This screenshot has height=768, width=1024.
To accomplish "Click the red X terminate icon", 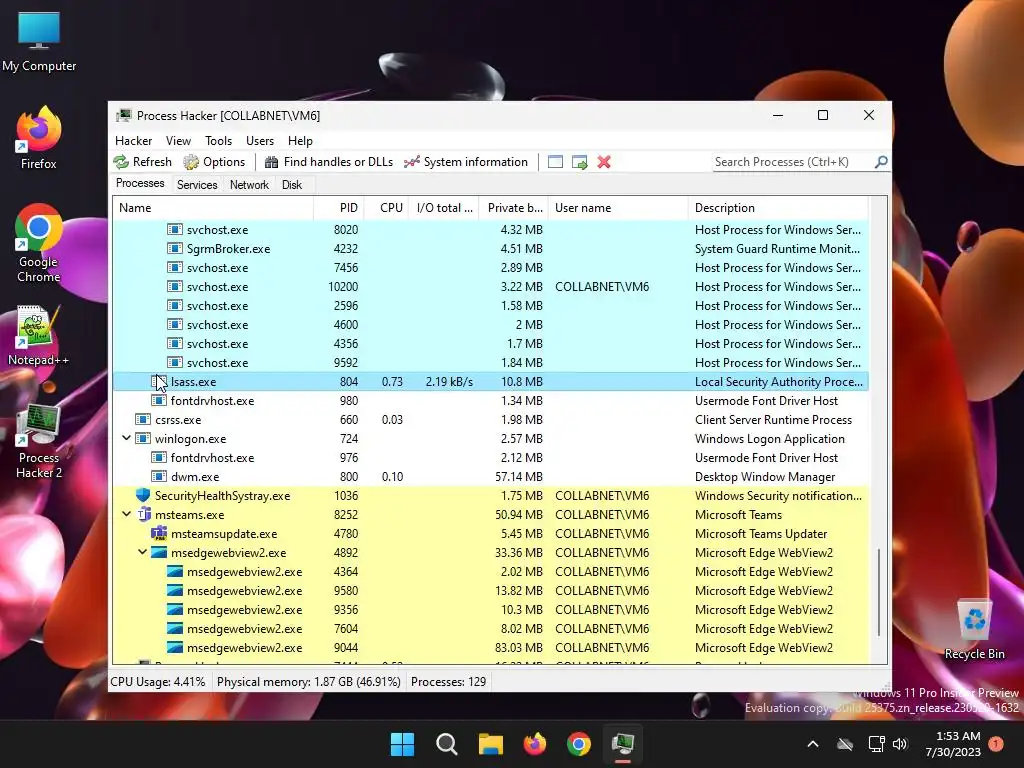I will (x=604, y=162).
